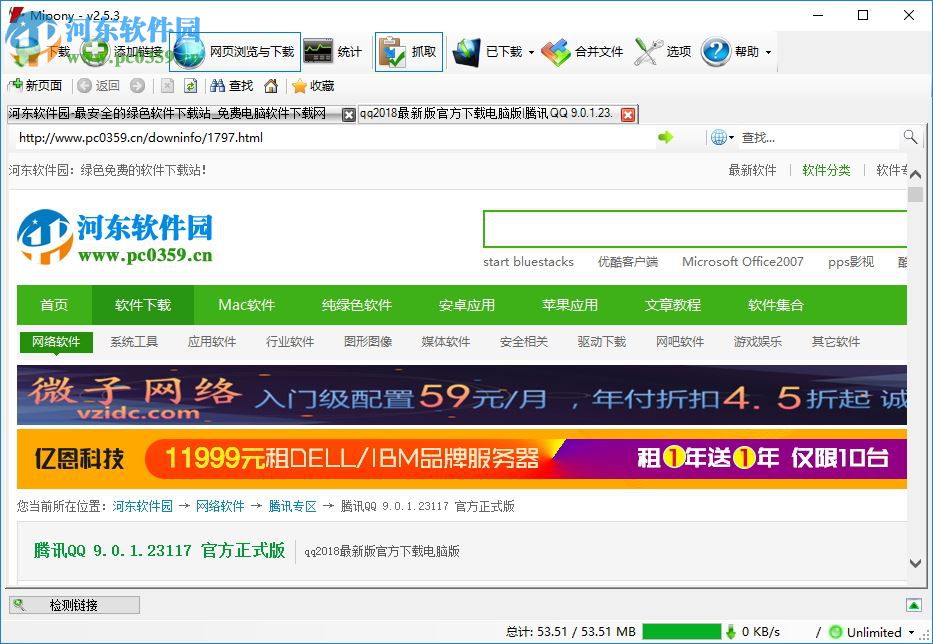Click the Home icon in browser toolbar

pyautogui.click(x=270, y=86)
